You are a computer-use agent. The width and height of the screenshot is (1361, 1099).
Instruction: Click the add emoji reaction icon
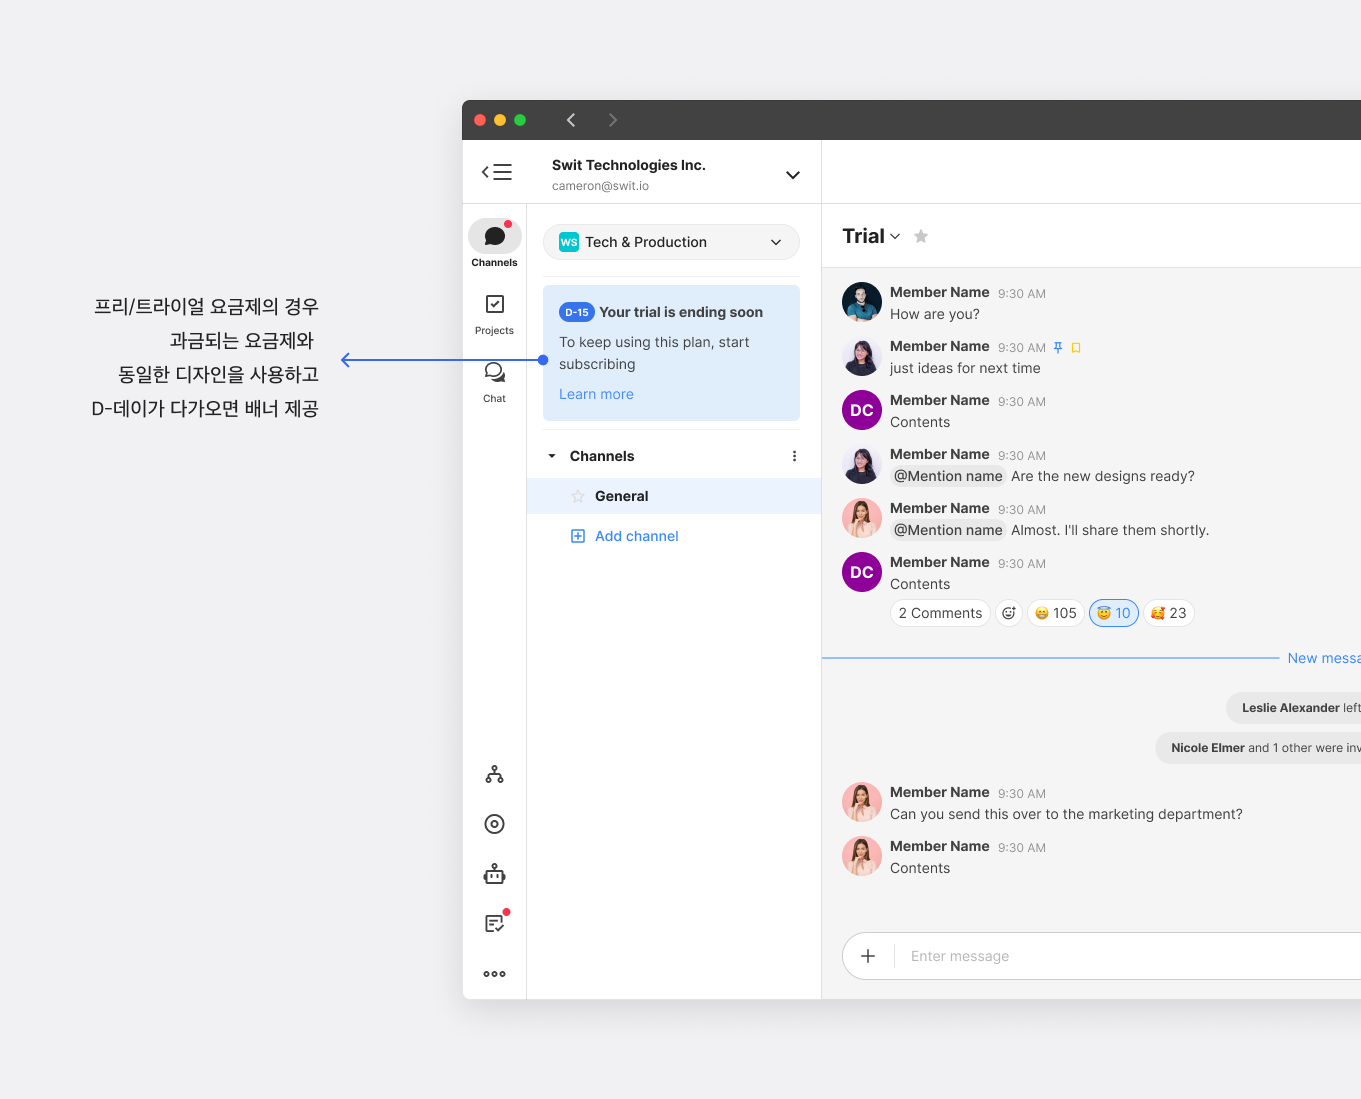tap(1009, 613)
